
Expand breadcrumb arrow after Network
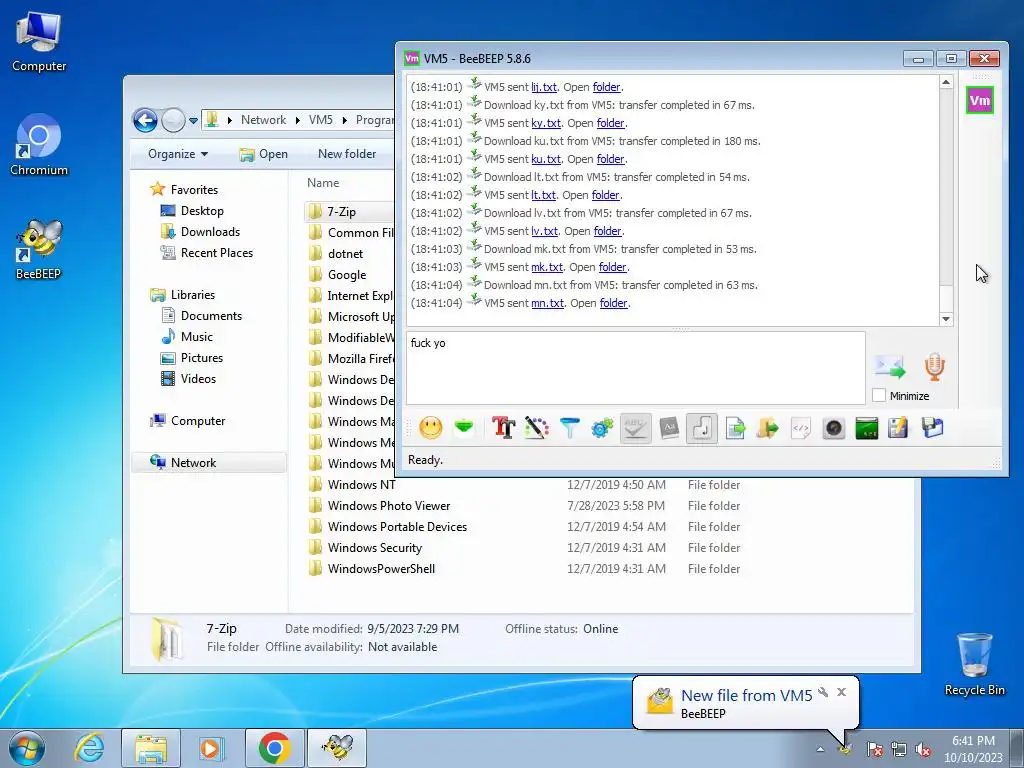pyautogui.click(x=298, y=120)
